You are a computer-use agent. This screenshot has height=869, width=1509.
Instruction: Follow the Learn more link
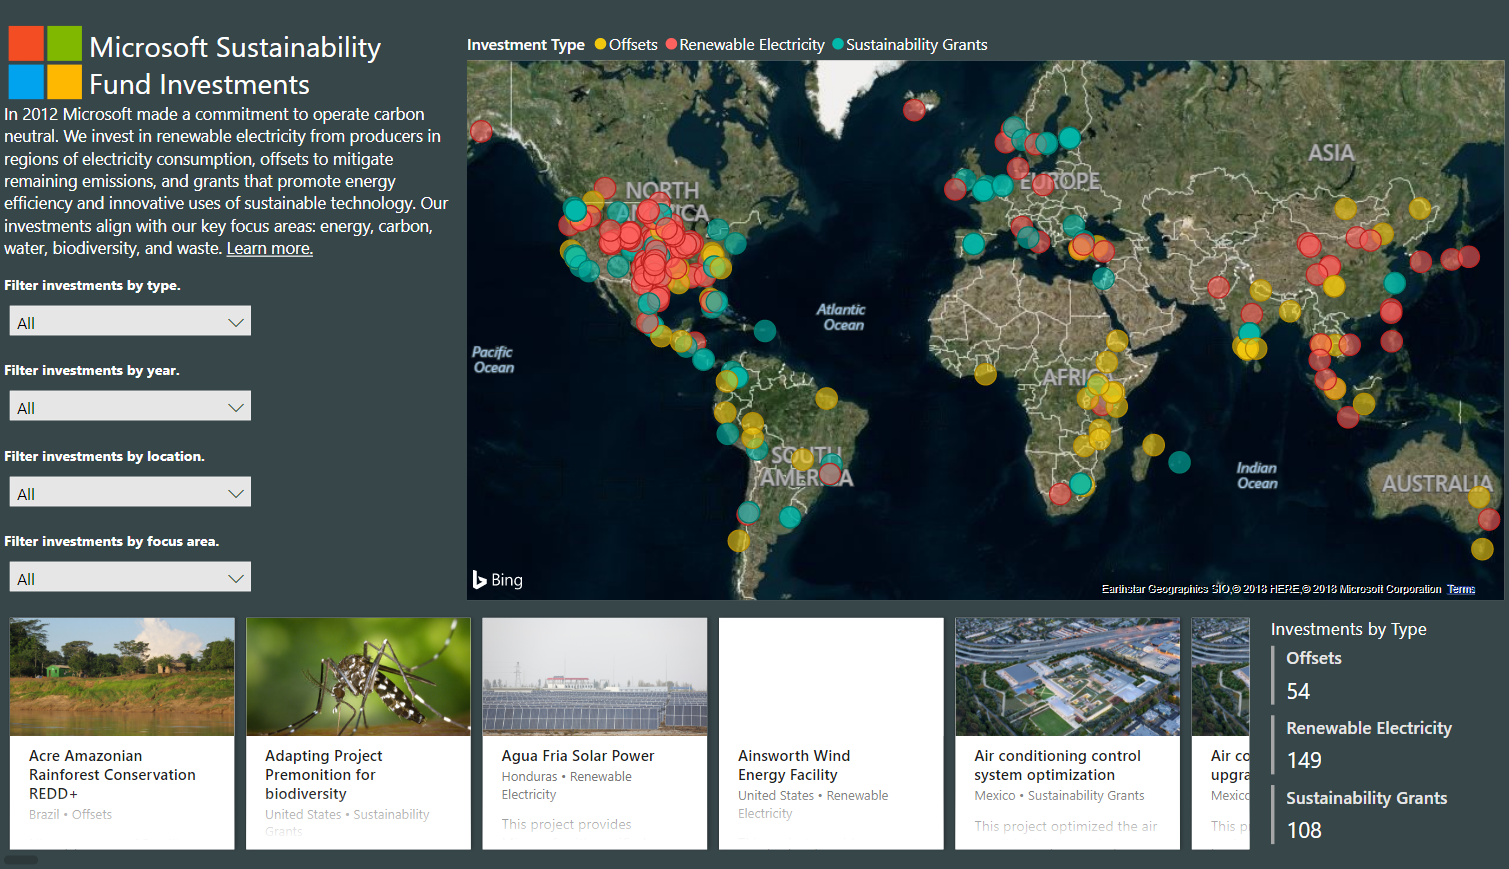(x=269, y=249)
